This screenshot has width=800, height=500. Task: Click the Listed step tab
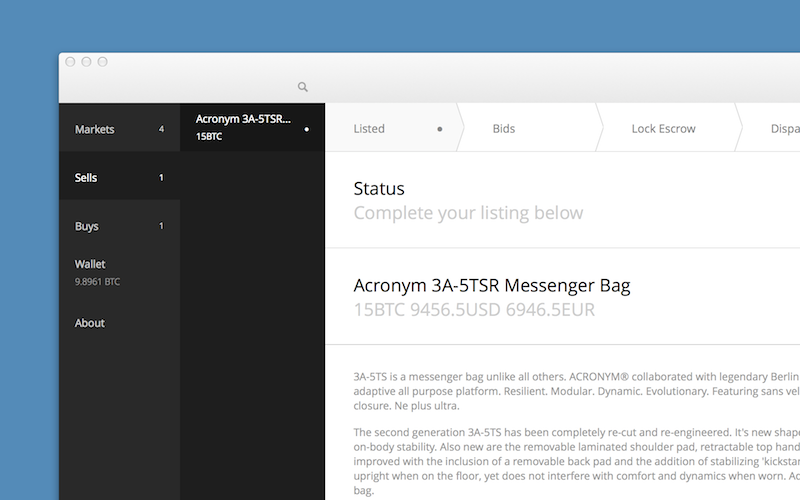[392, 129]
